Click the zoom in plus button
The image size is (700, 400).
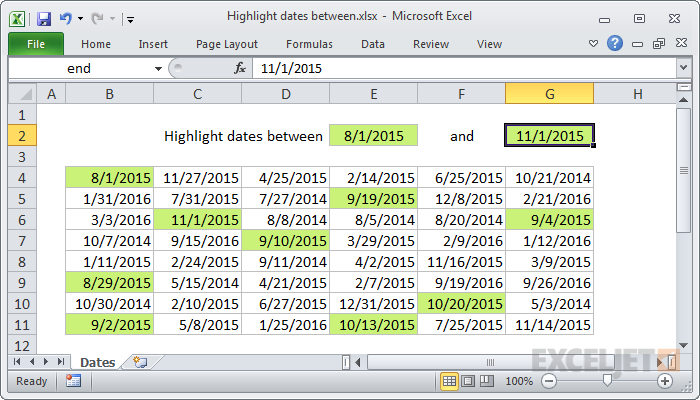[x=665, y=381]
